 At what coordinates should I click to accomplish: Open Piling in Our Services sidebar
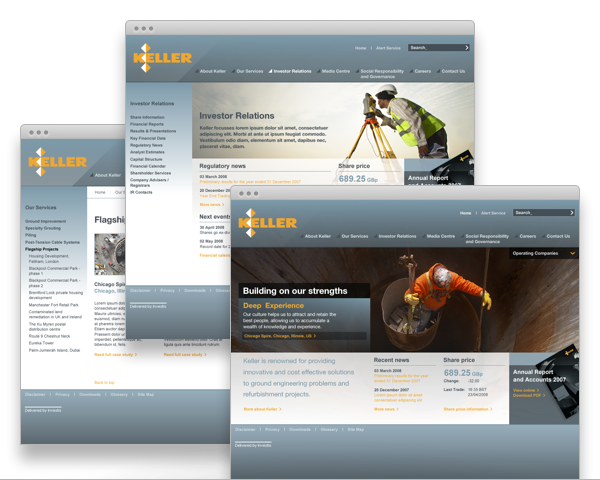[31, 235]
